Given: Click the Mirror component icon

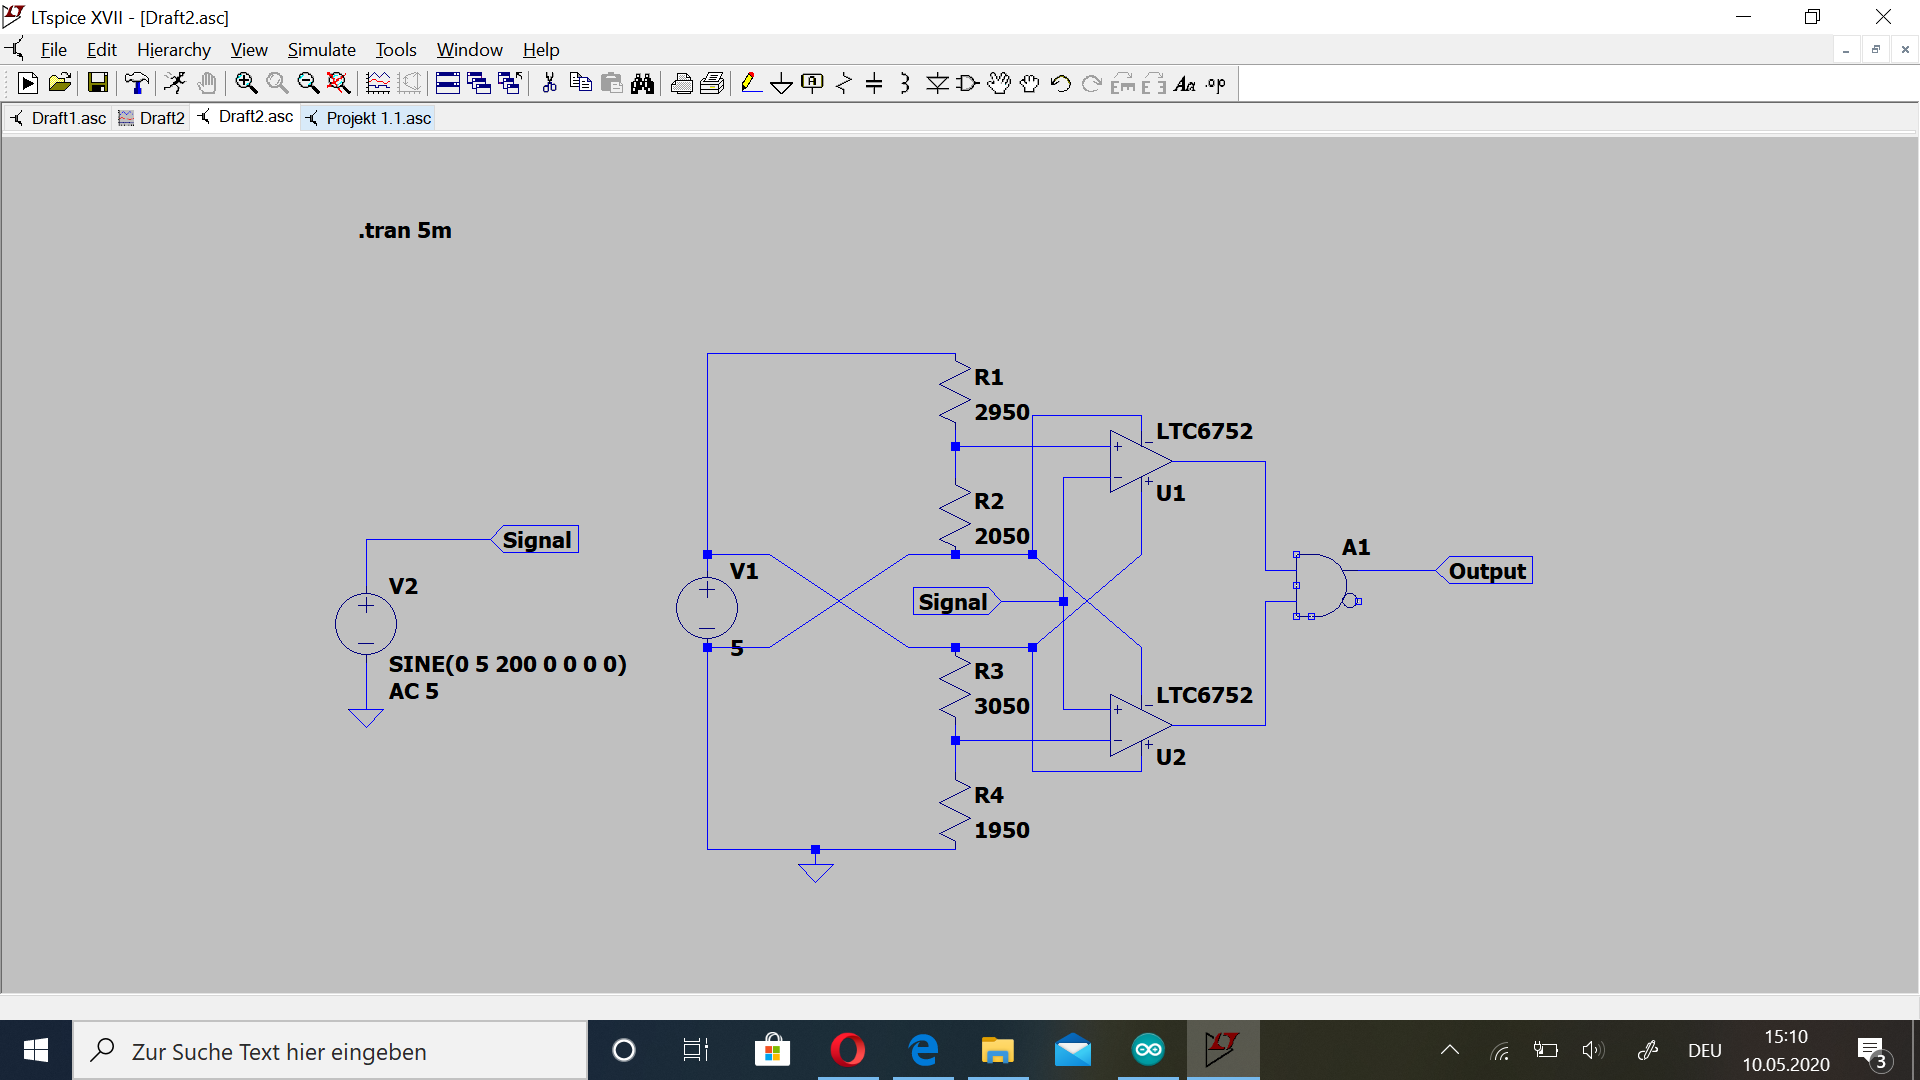Looking at the screenshot, I should coord(1154,84).
